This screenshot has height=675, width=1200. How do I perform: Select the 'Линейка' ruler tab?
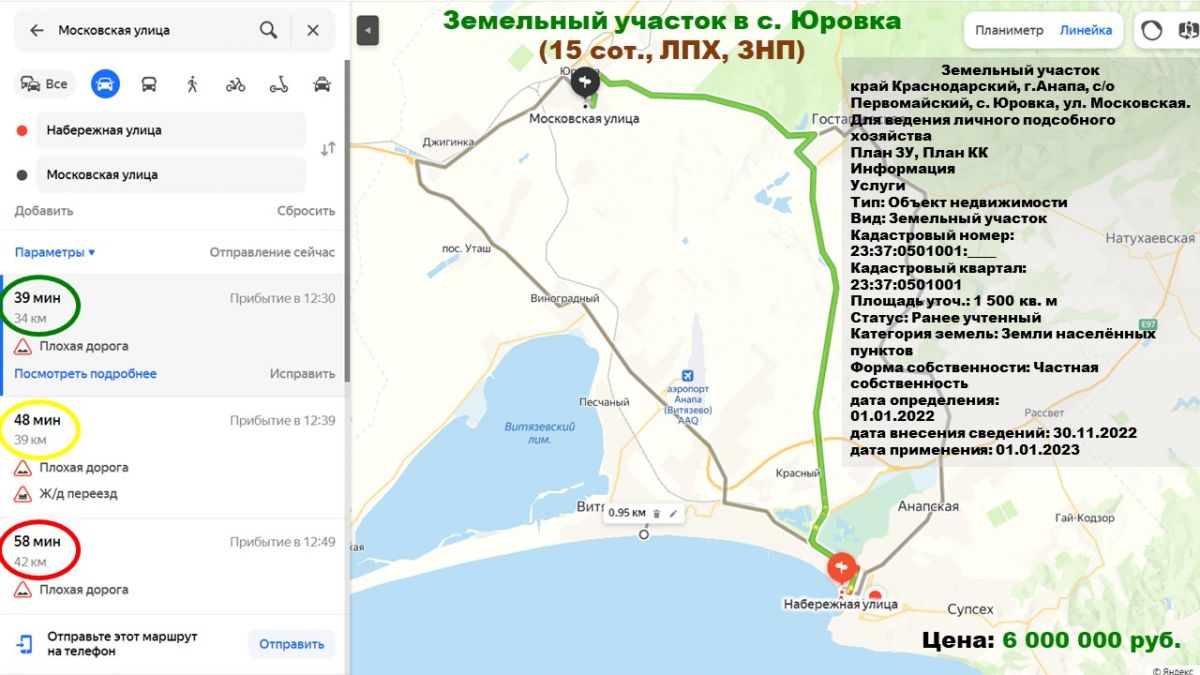[x=1086, y=31]
